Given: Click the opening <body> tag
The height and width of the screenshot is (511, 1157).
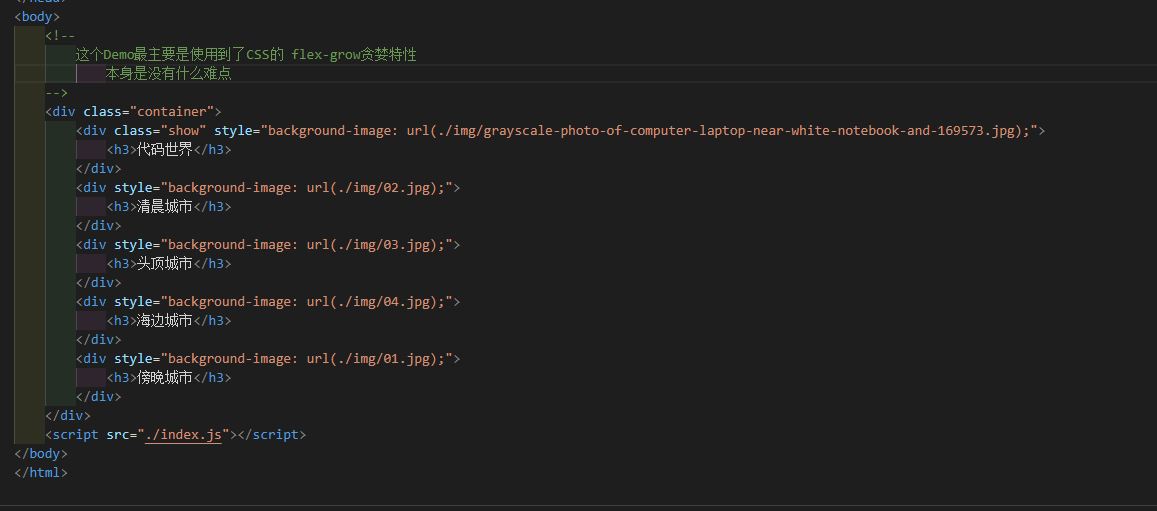Looking at the screenshot, I should pyautogui.click(x=37, y=16).
